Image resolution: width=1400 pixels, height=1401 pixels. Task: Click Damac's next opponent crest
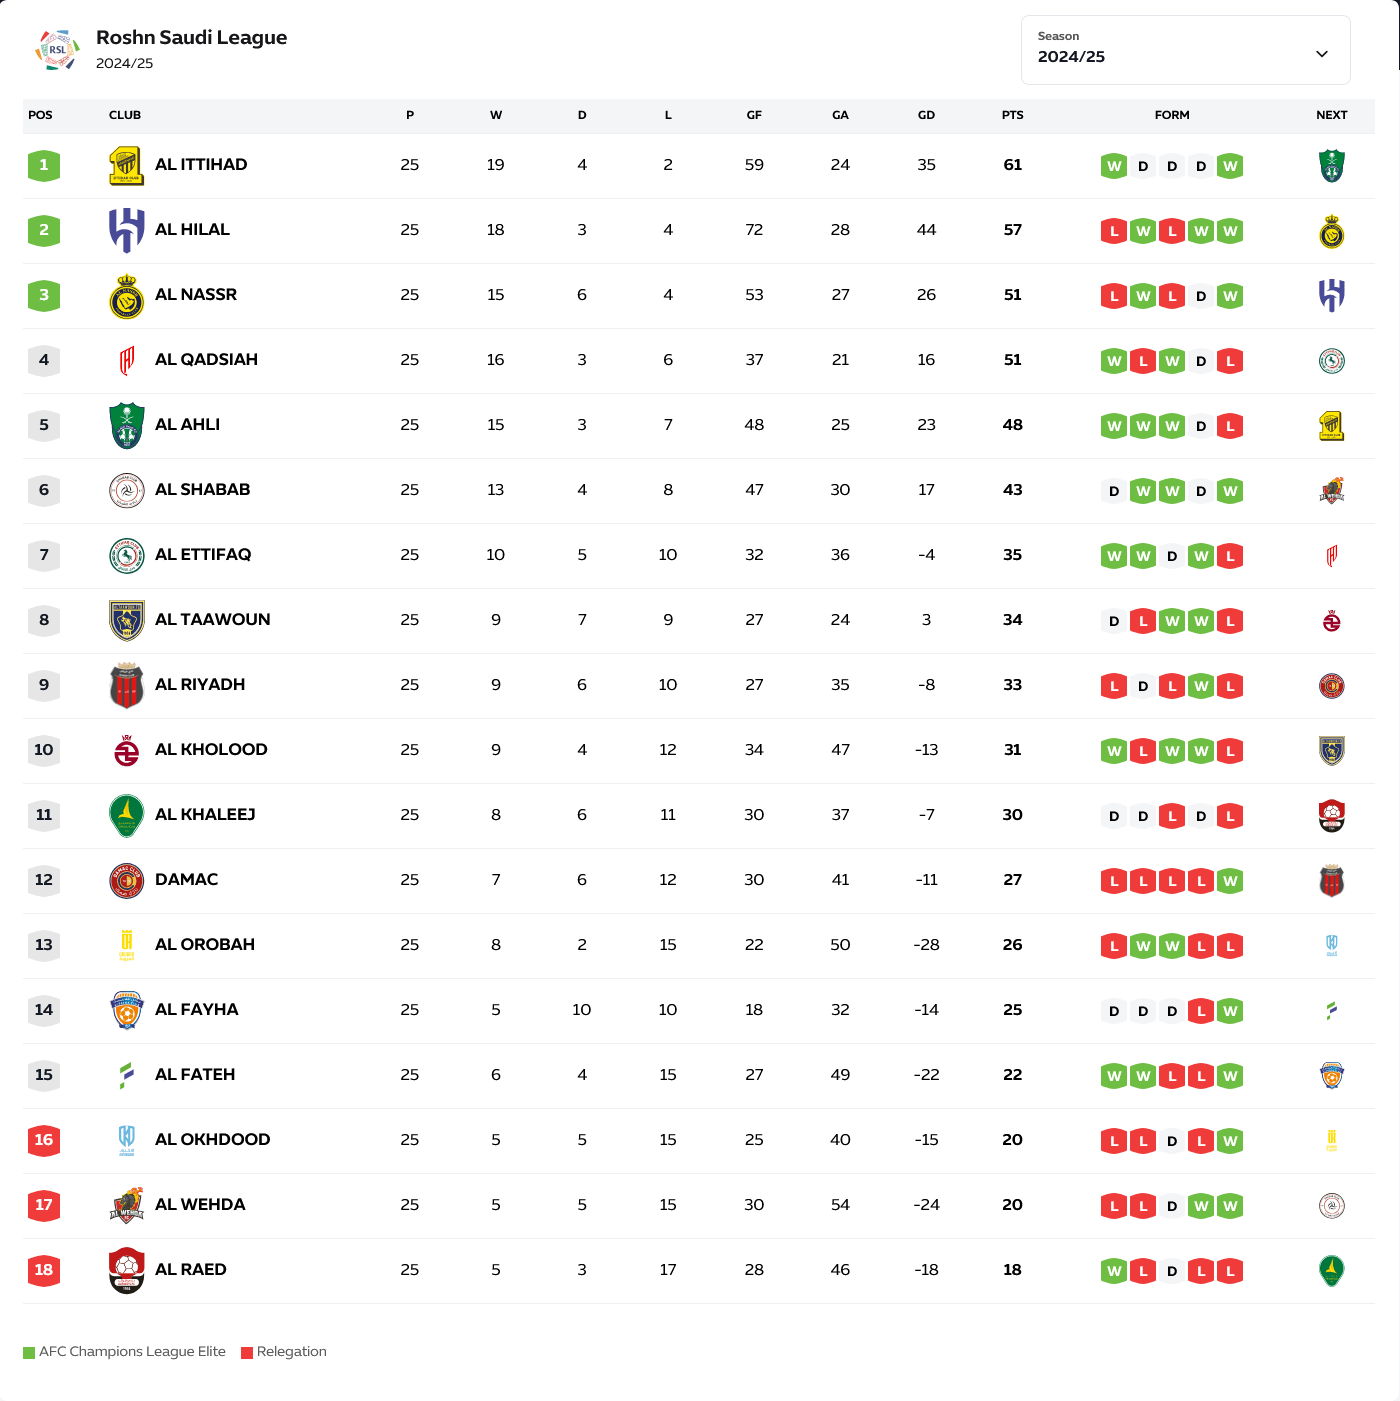[1331, 881]
